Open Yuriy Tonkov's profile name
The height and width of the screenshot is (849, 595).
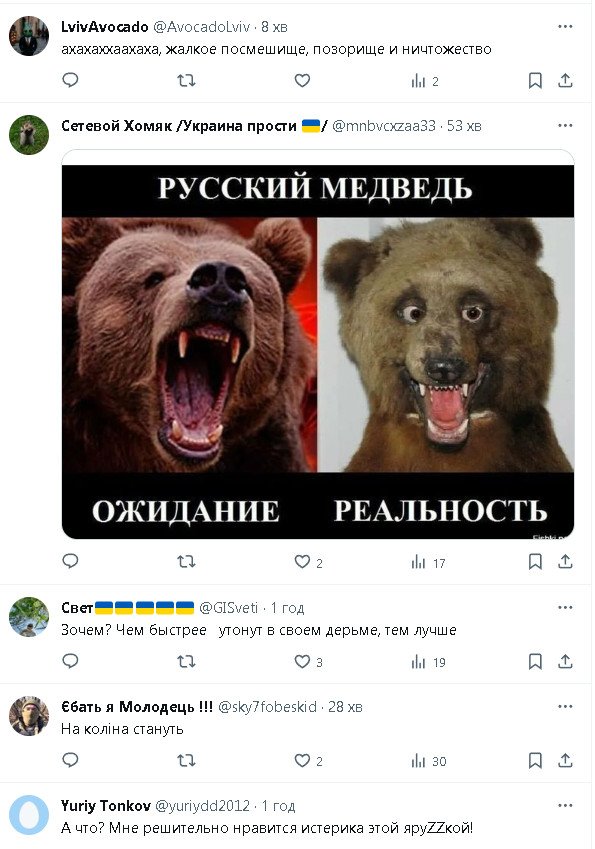coord(106,806)
